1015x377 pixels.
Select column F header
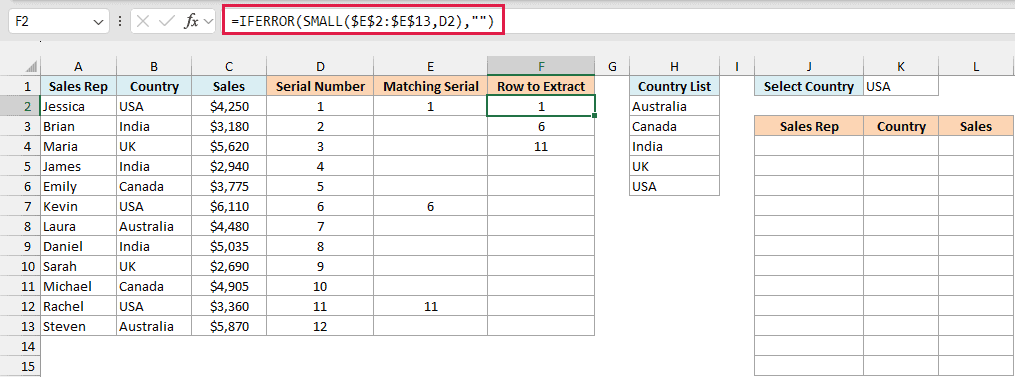pyautogui.click(x=541, y=66)
